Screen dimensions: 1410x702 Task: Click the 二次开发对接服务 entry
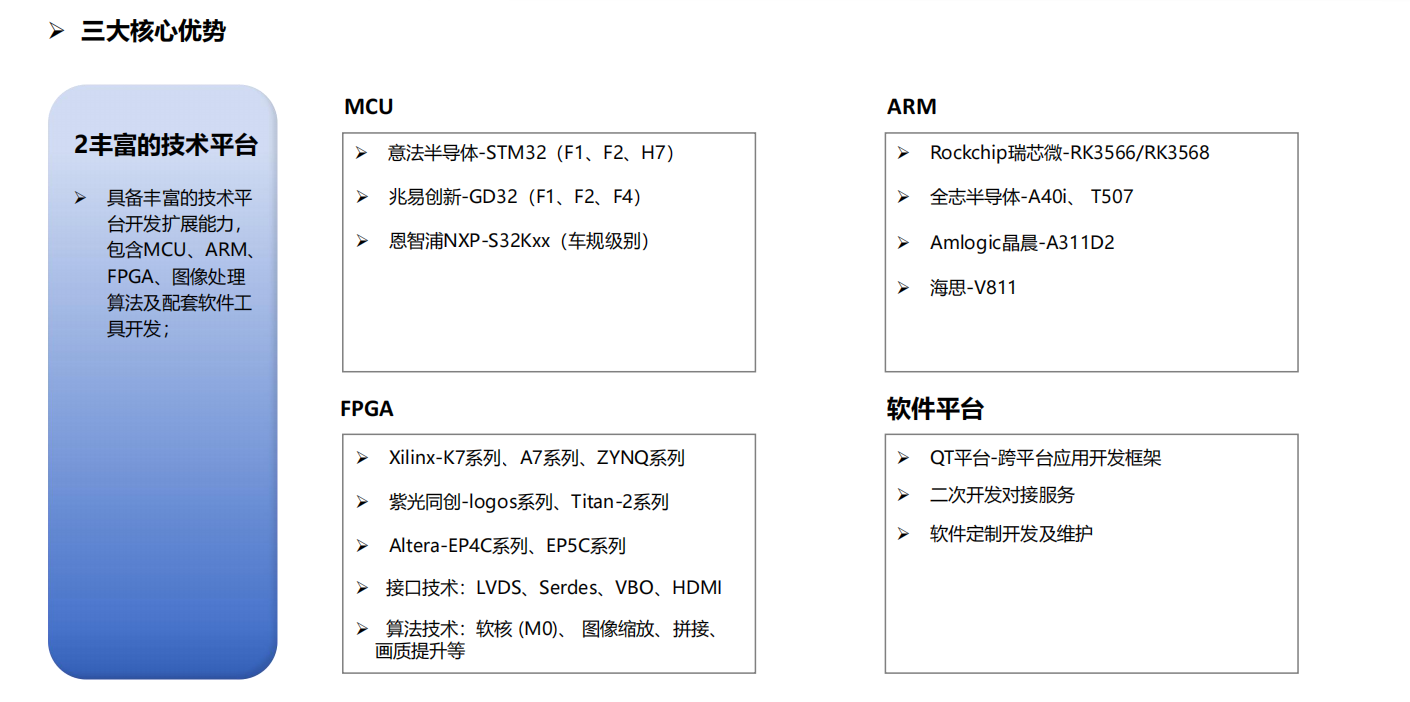click(1002, 495)
